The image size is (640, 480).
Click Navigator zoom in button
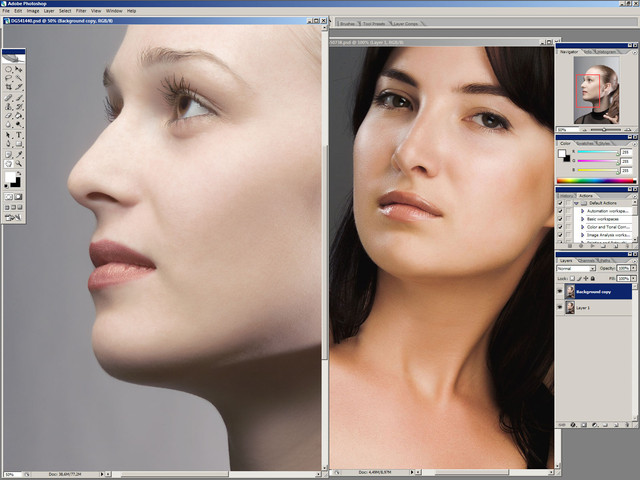tap(629, 129)
